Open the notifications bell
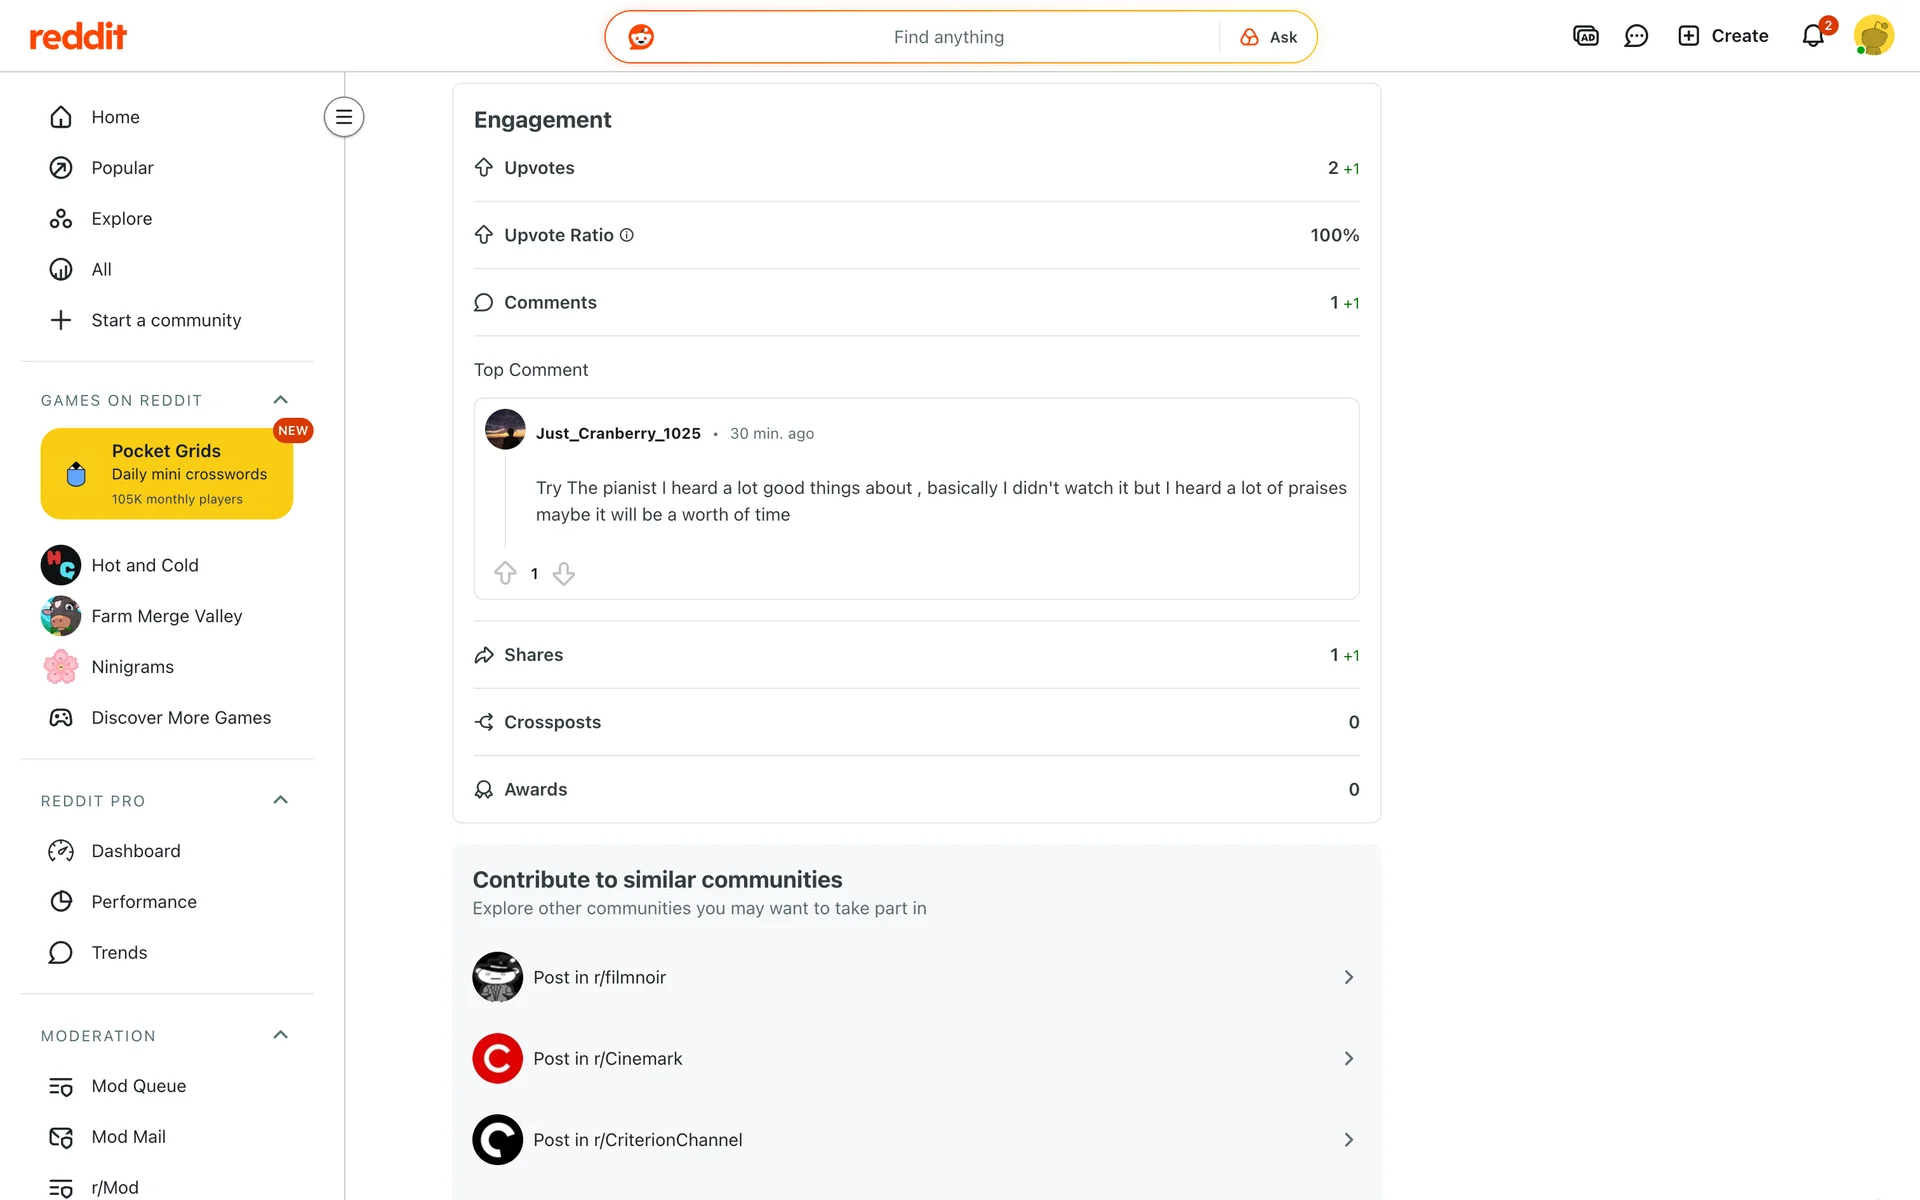Screen dimensions: 1920x1200 1812,36
